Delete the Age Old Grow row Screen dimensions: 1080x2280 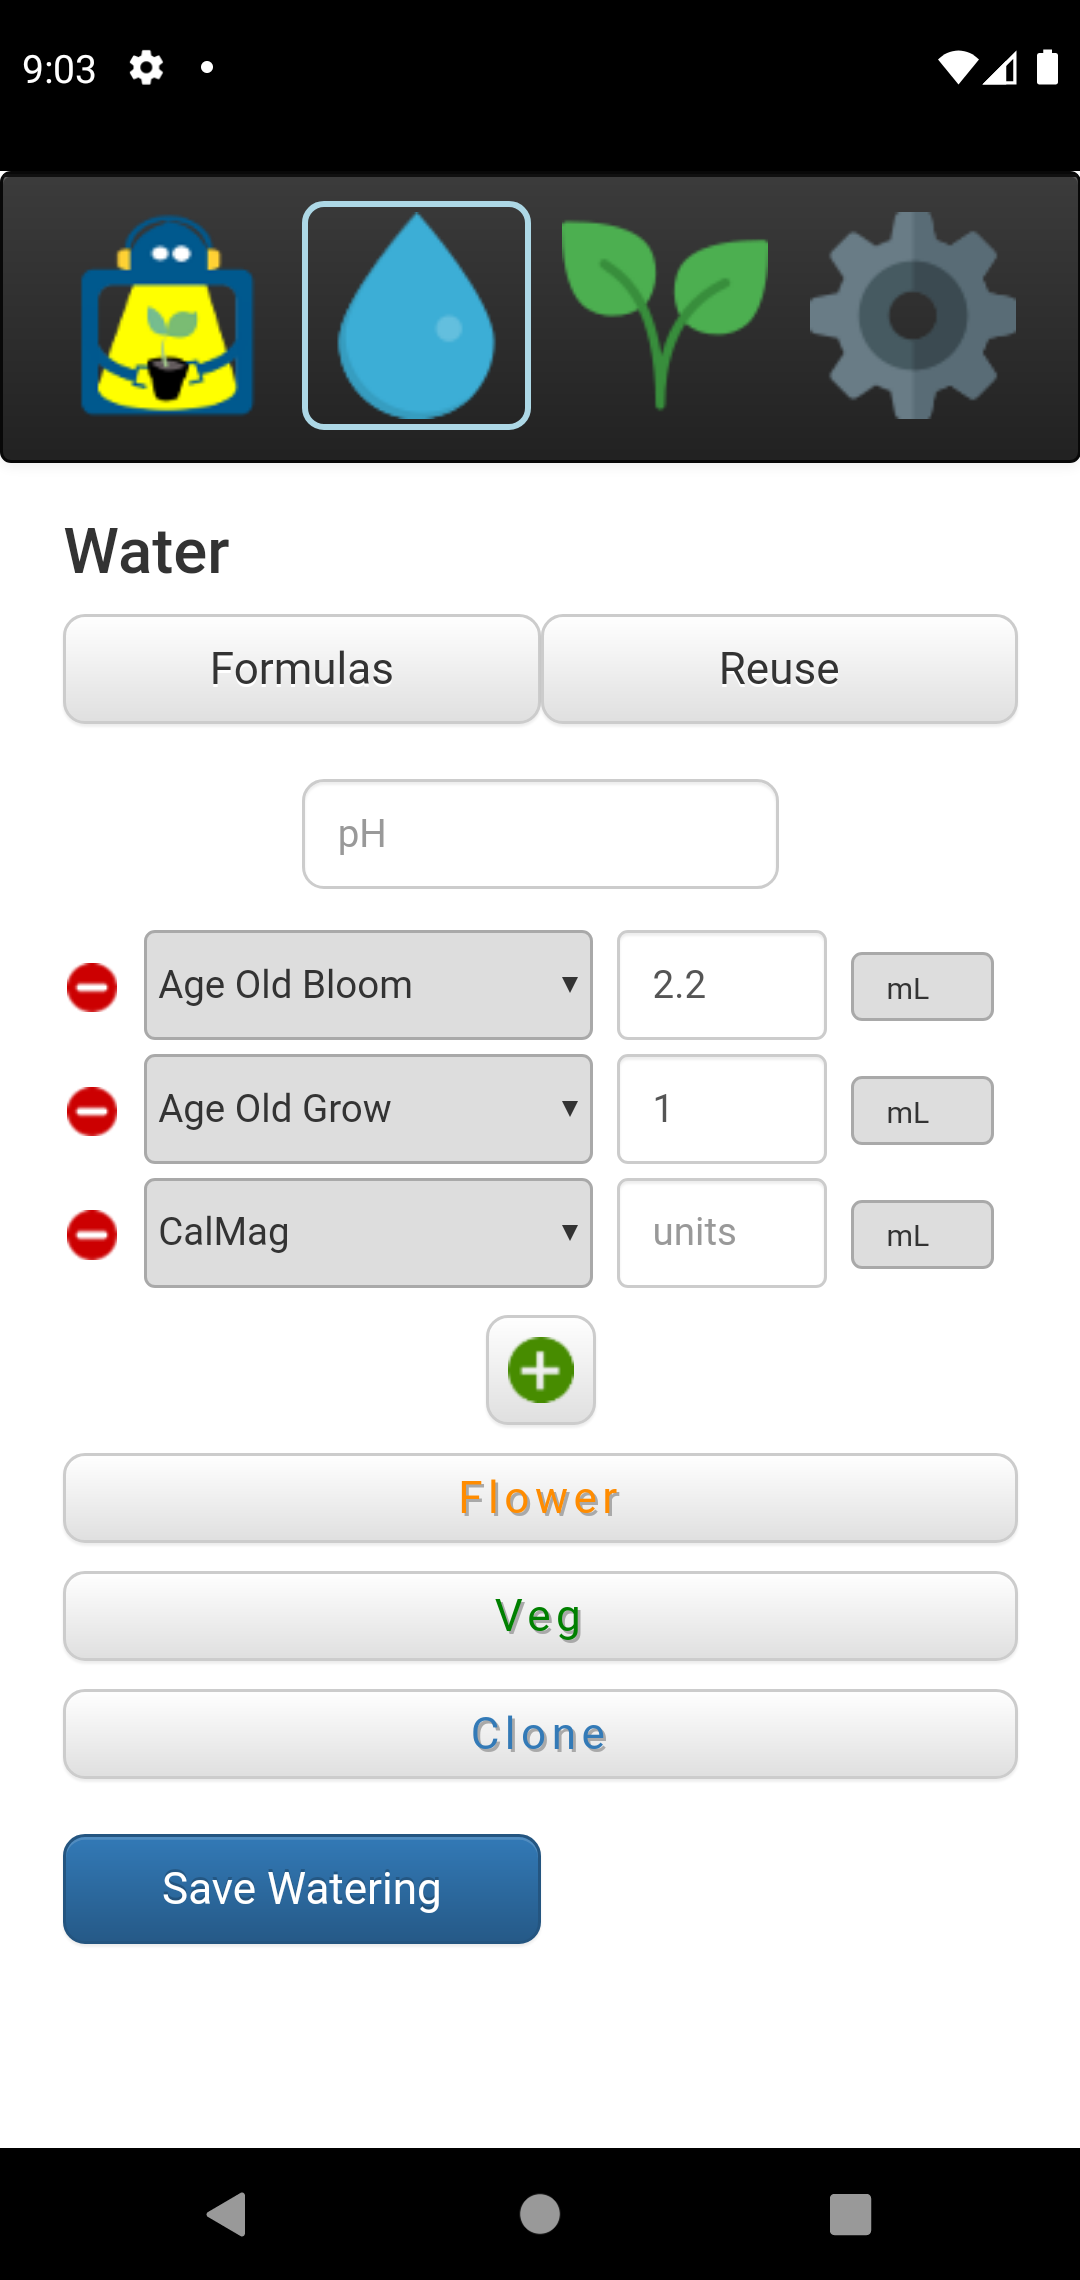92,1111
